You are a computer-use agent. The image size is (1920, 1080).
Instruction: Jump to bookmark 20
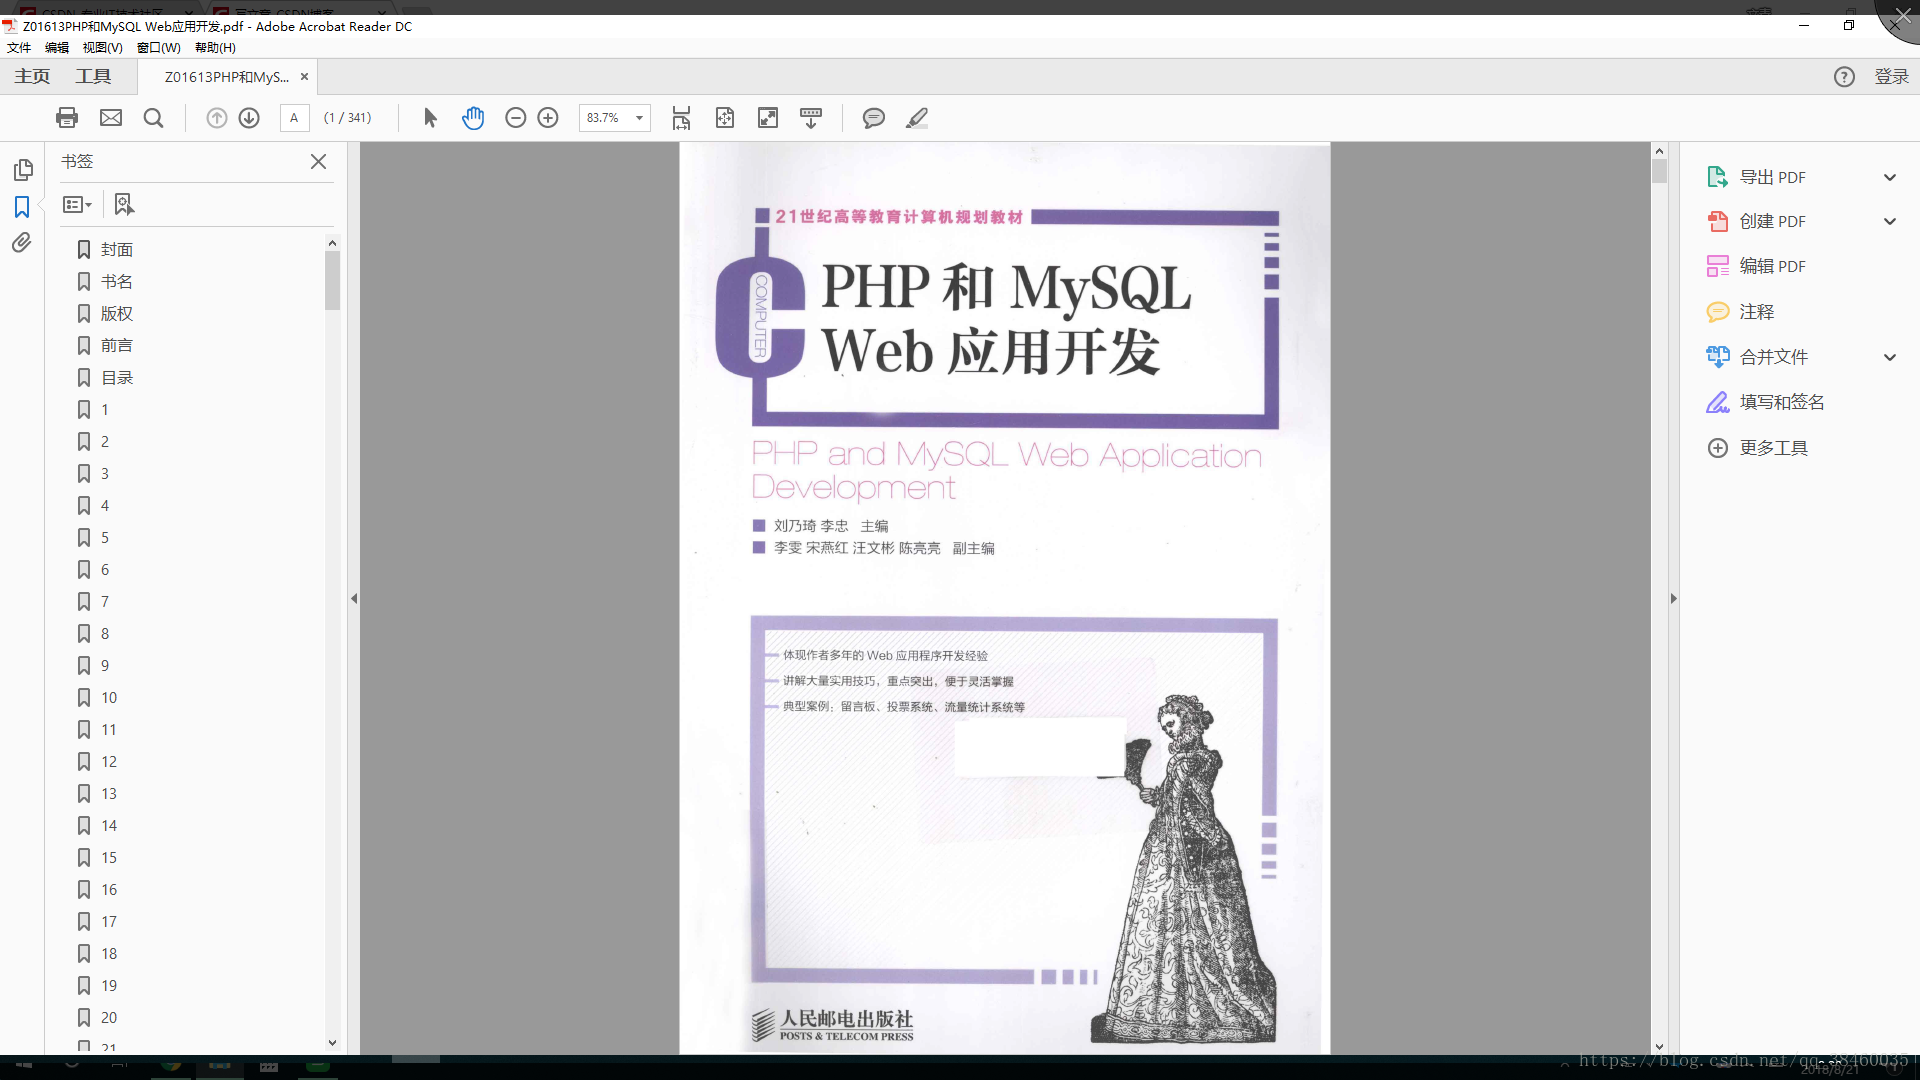pos(109,1018)
